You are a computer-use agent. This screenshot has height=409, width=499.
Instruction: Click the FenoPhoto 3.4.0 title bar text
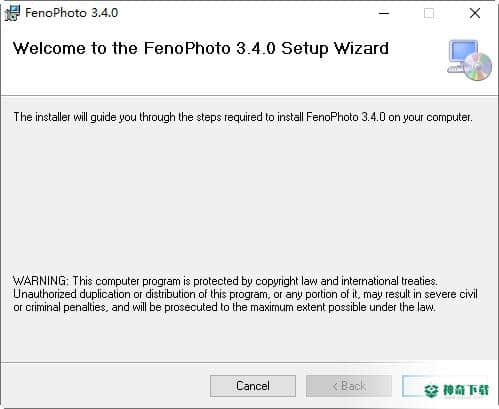point(71,13)
